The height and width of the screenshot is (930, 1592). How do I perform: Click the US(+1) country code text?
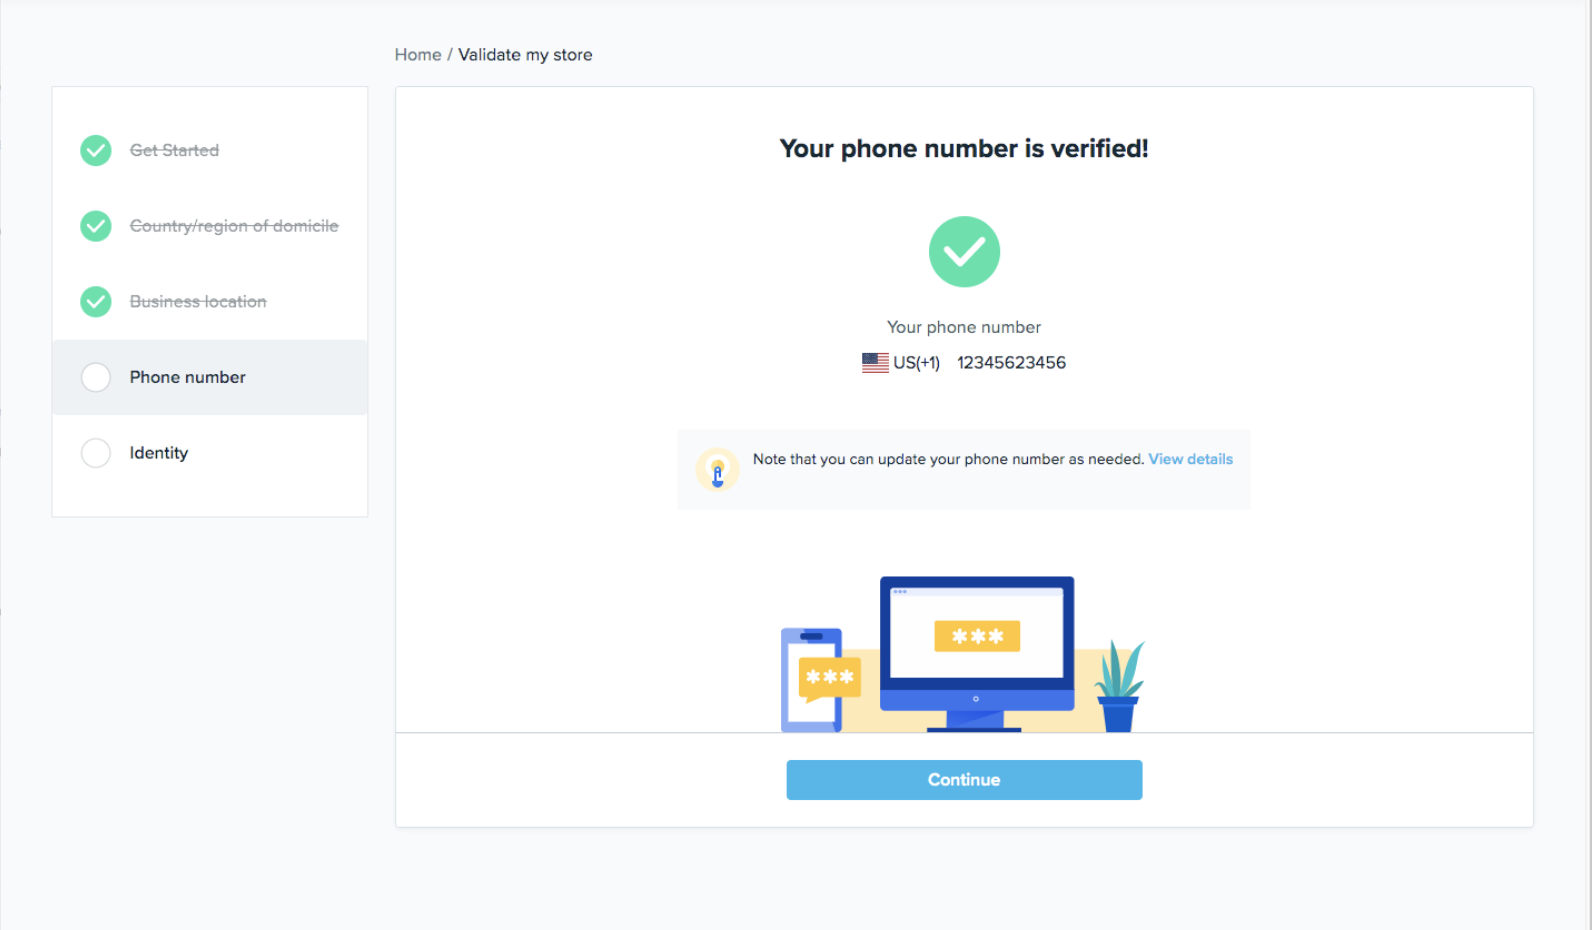coord(916,363)
